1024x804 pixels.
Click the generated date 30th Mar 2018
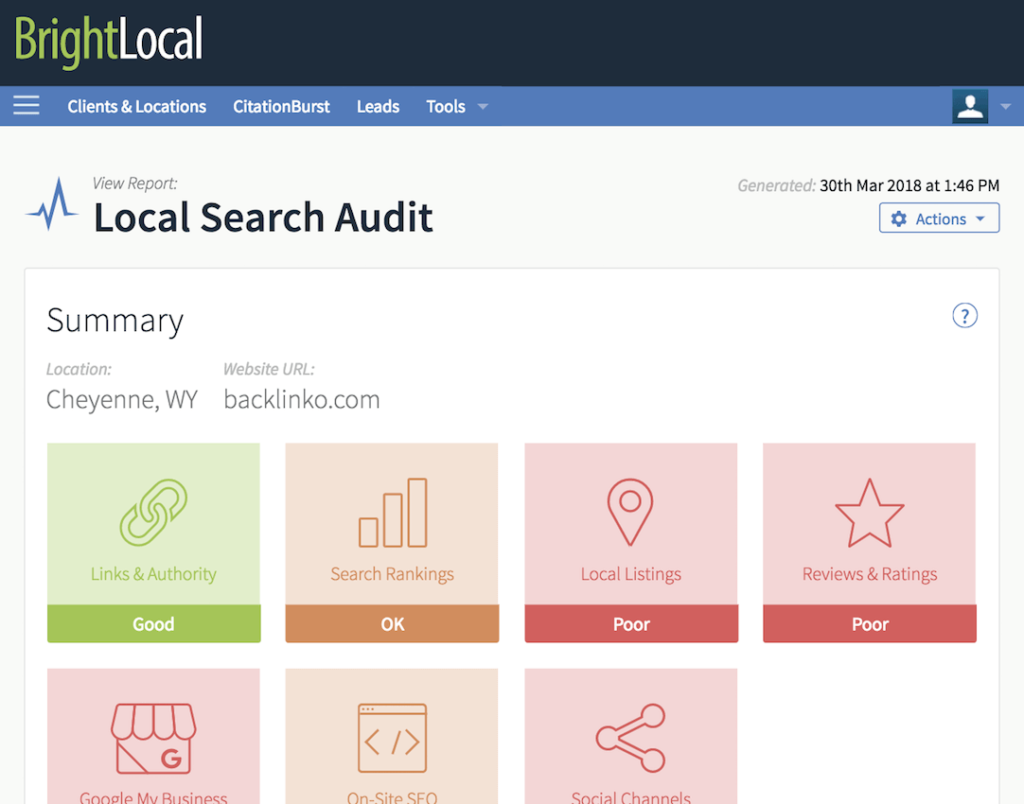coord(909,185)
